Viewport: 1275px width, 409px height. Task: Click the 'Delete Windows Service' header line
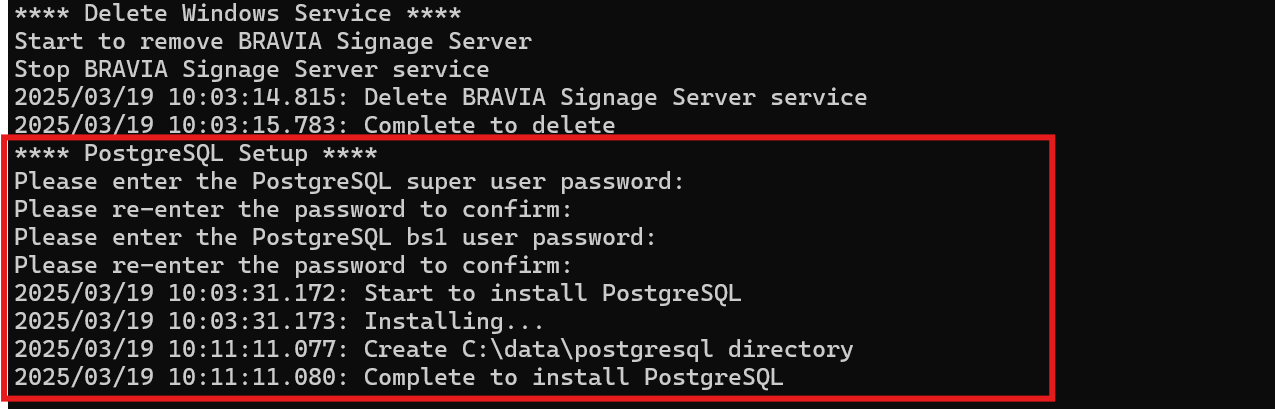pyautogui.click(x=238, y=14)
